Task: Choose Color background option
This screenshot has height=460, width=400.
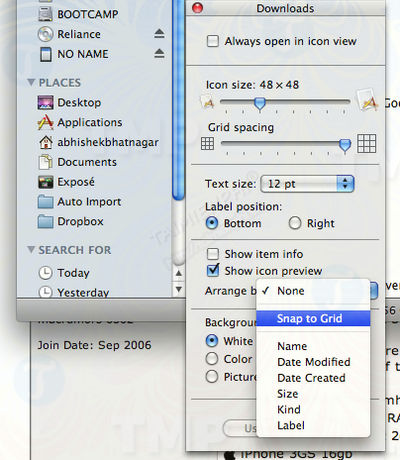Action: point(212,359)
